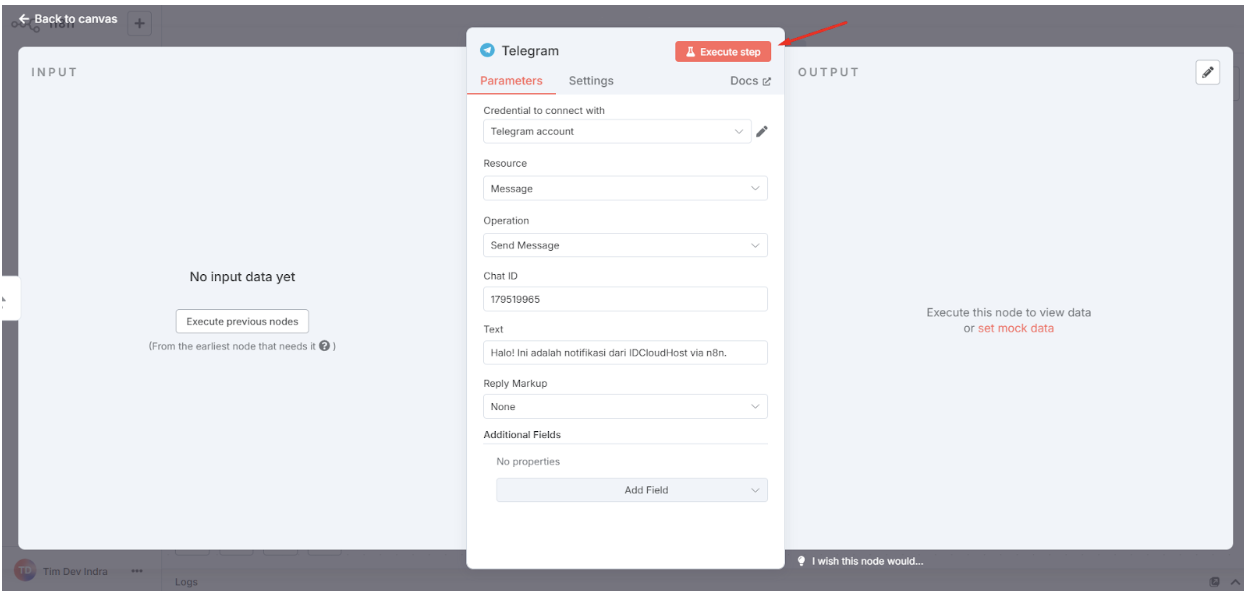Click the help question mark icon
This screenshot has width=1244, height=596.
[x=325, y=346]
